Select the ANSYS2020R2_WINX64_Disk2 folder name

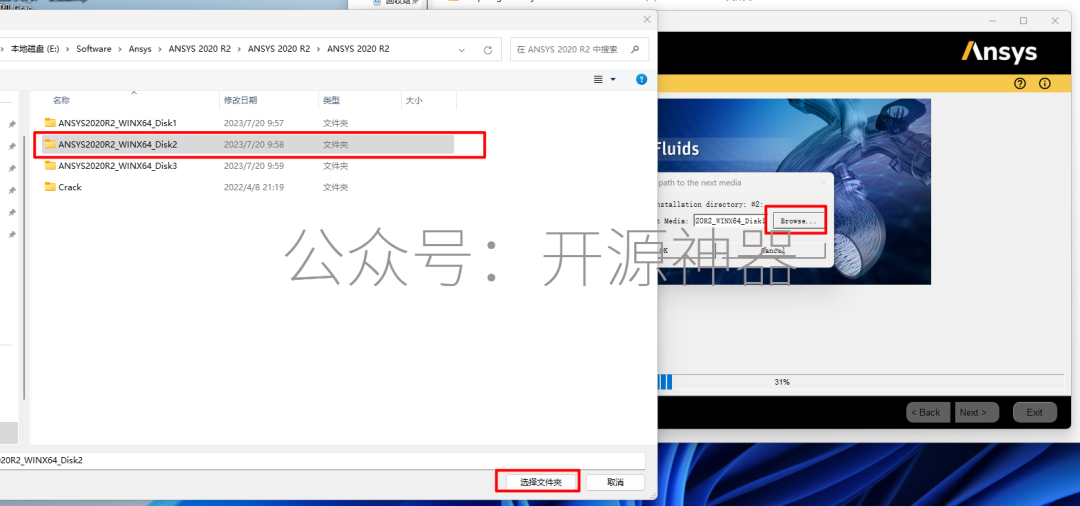118,145
